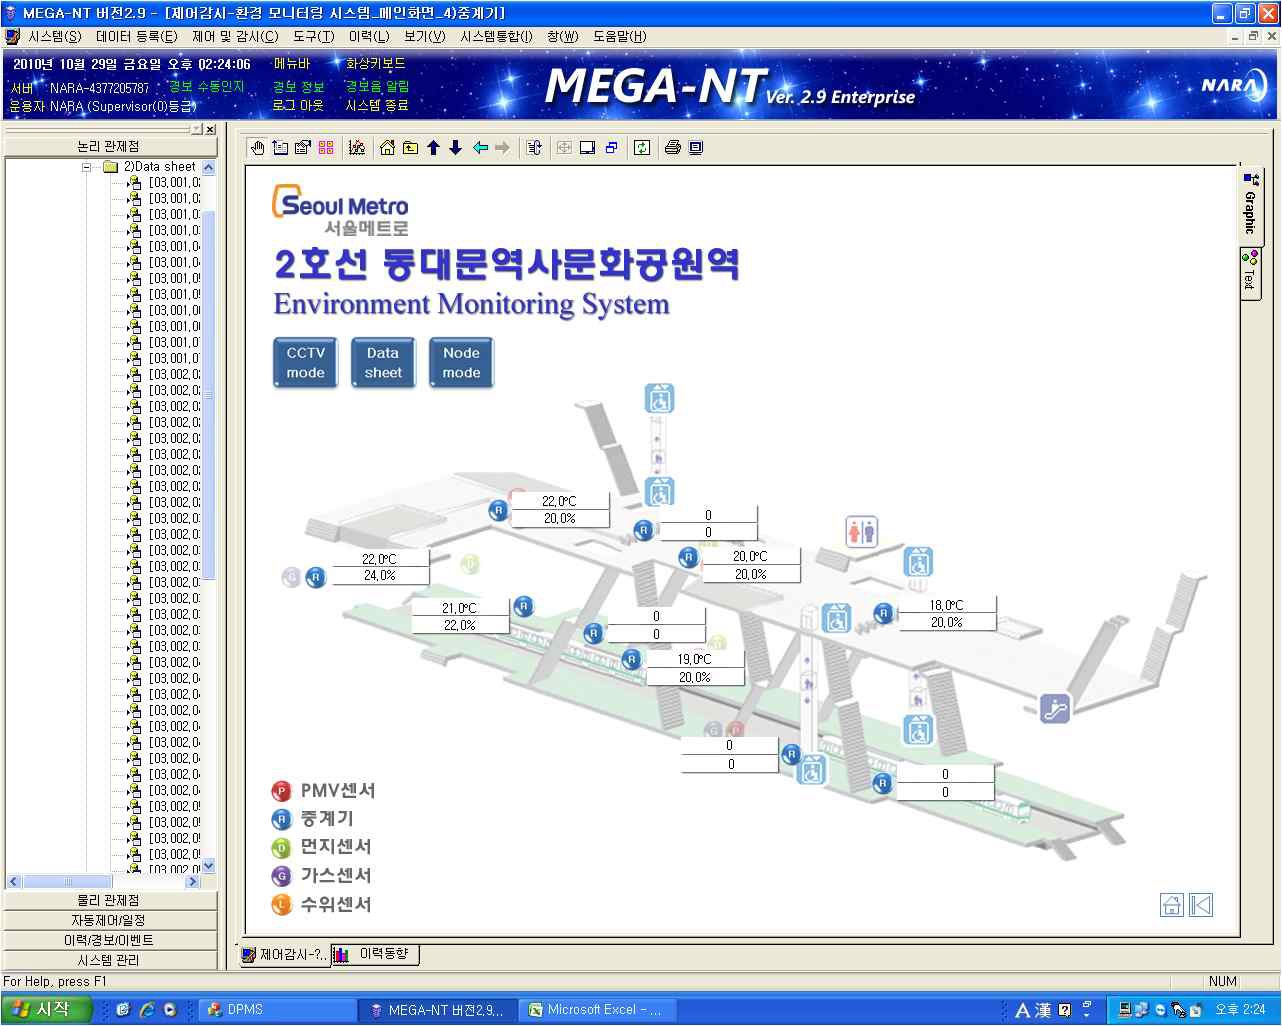The width and height of the screenshot is (1282, 1026).
Task: Click the go-to-first arrow icon
Action: pos(1201,905)
